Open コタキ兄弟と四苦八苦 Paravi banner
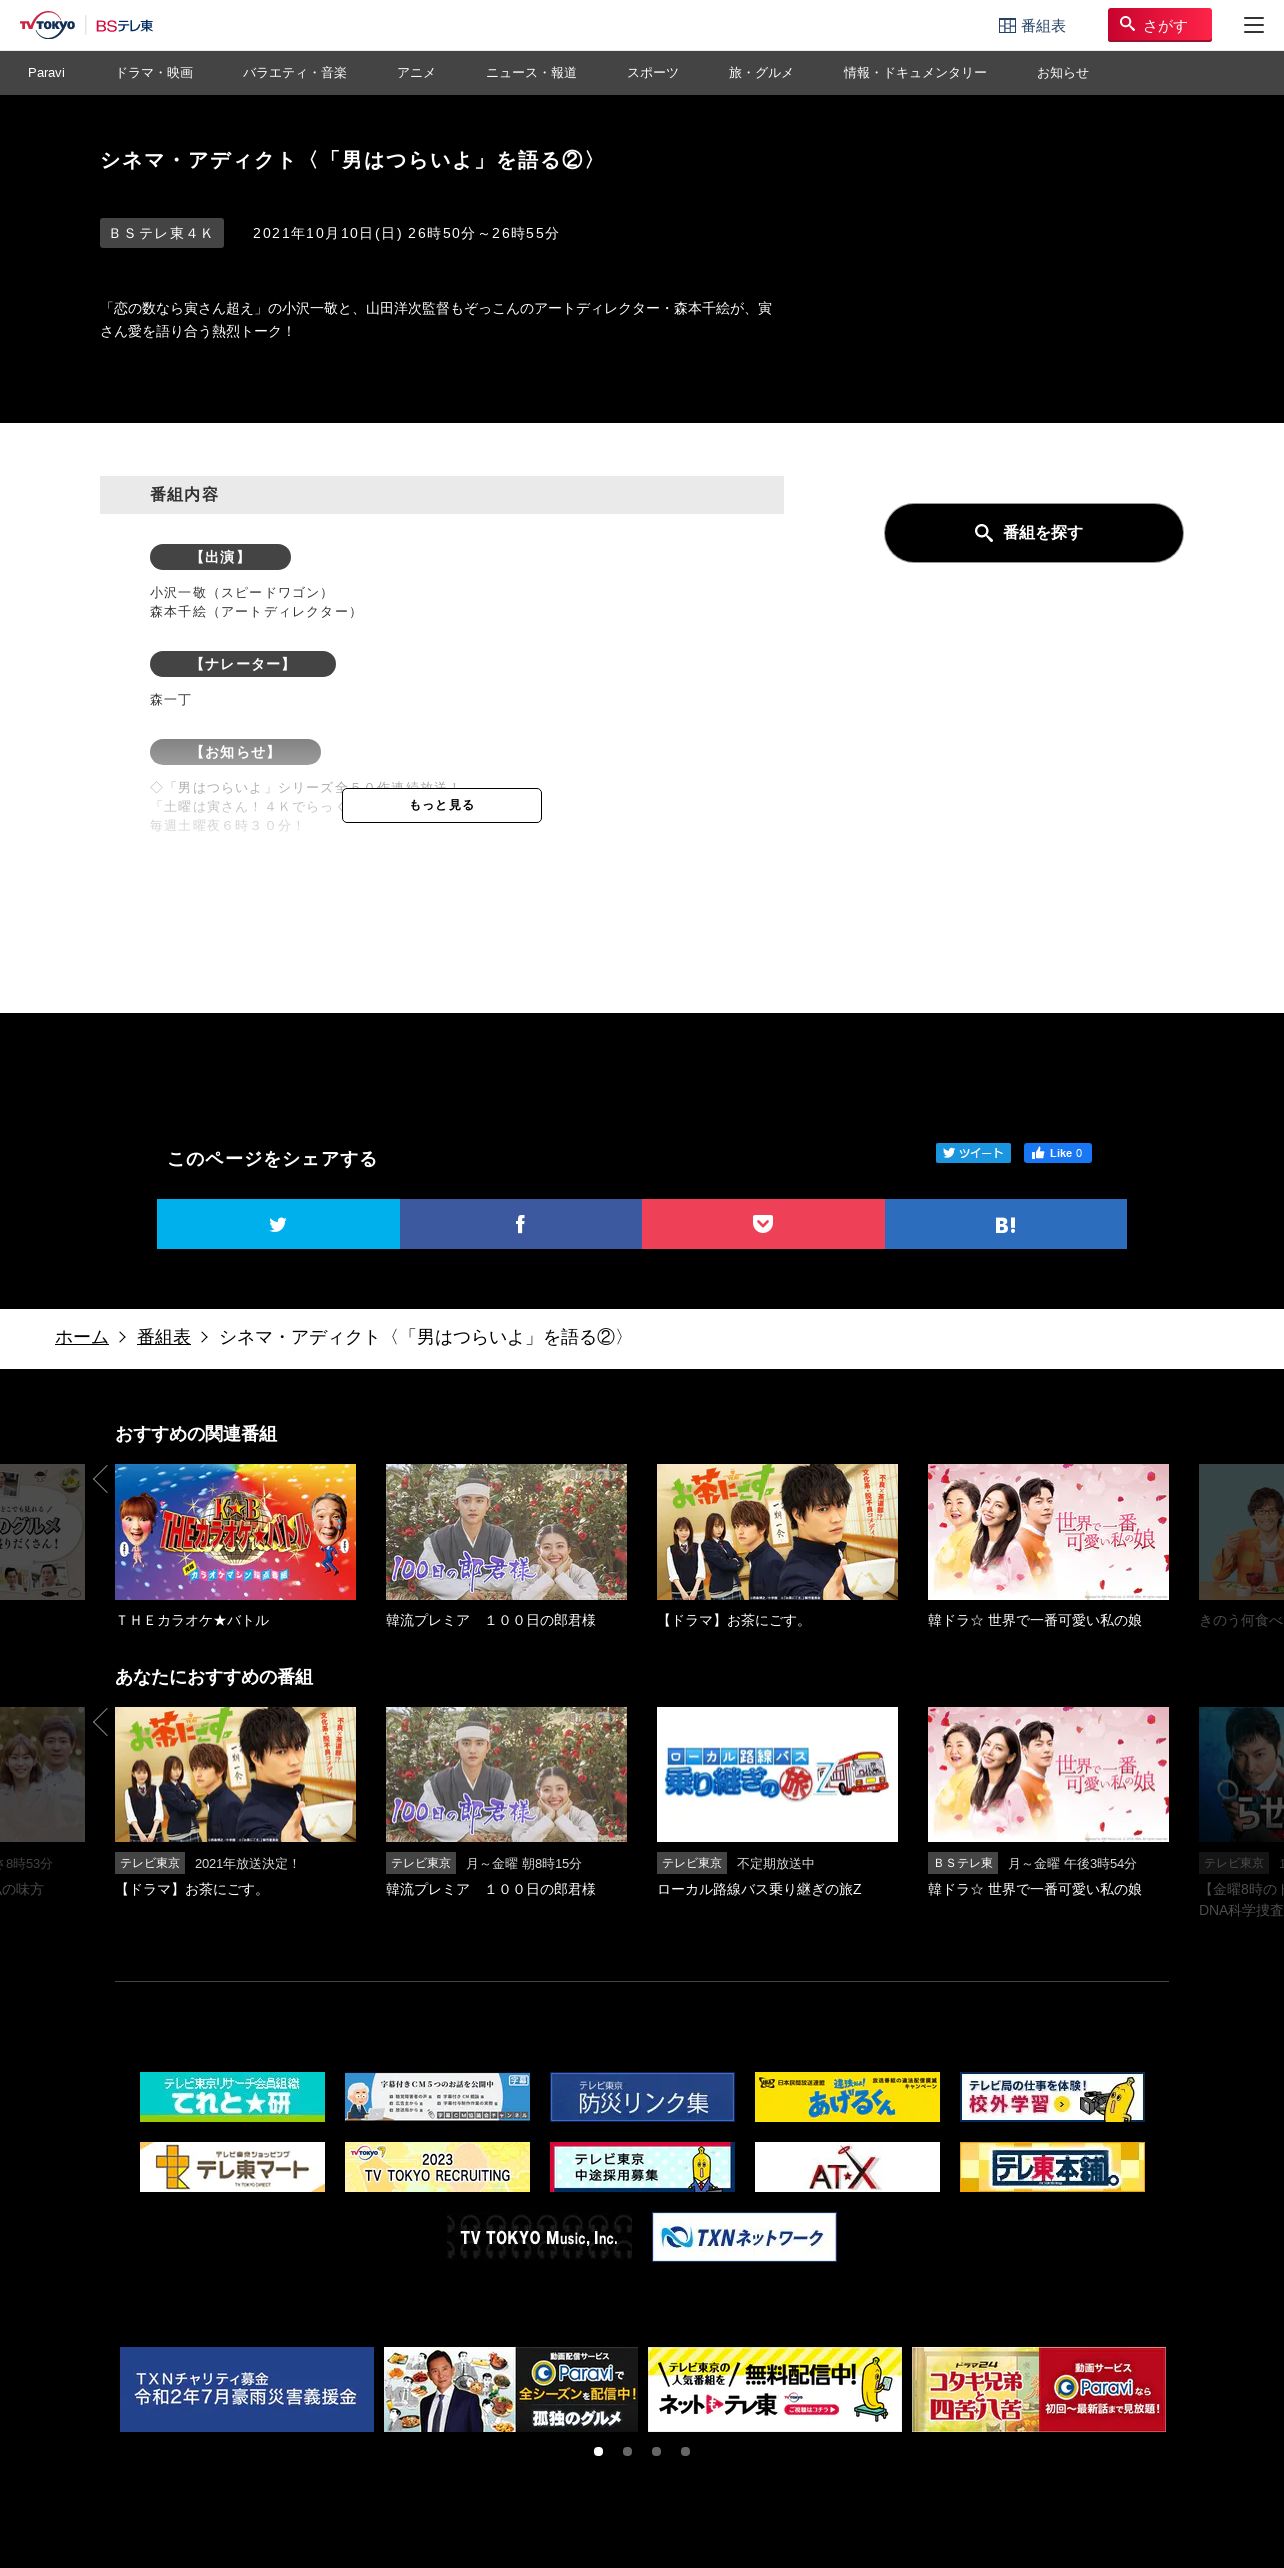1284x2568 pixels. coord(1039,2389)
